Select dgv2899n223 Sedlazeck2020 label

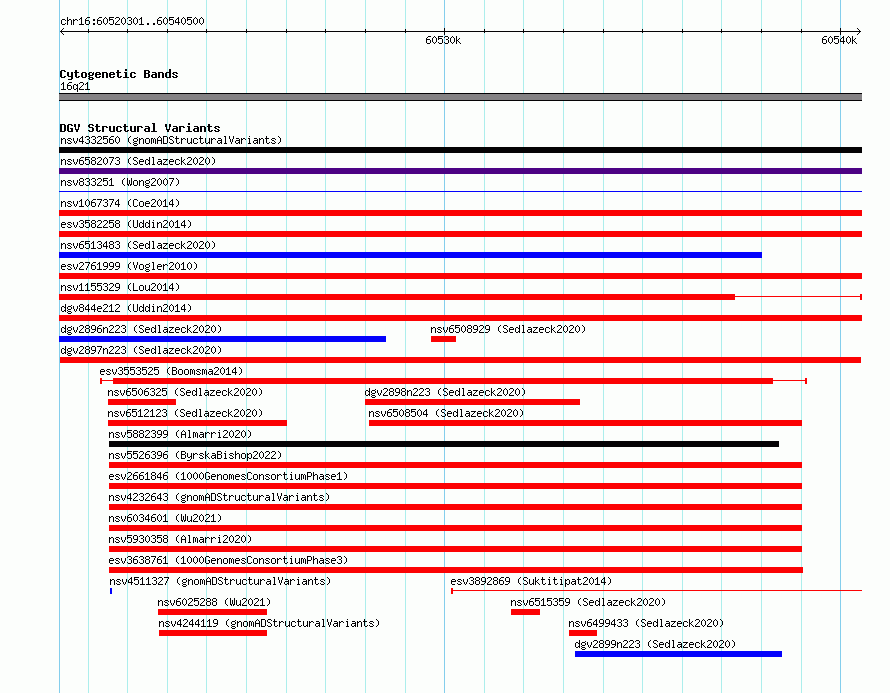(x=655, y=644)
